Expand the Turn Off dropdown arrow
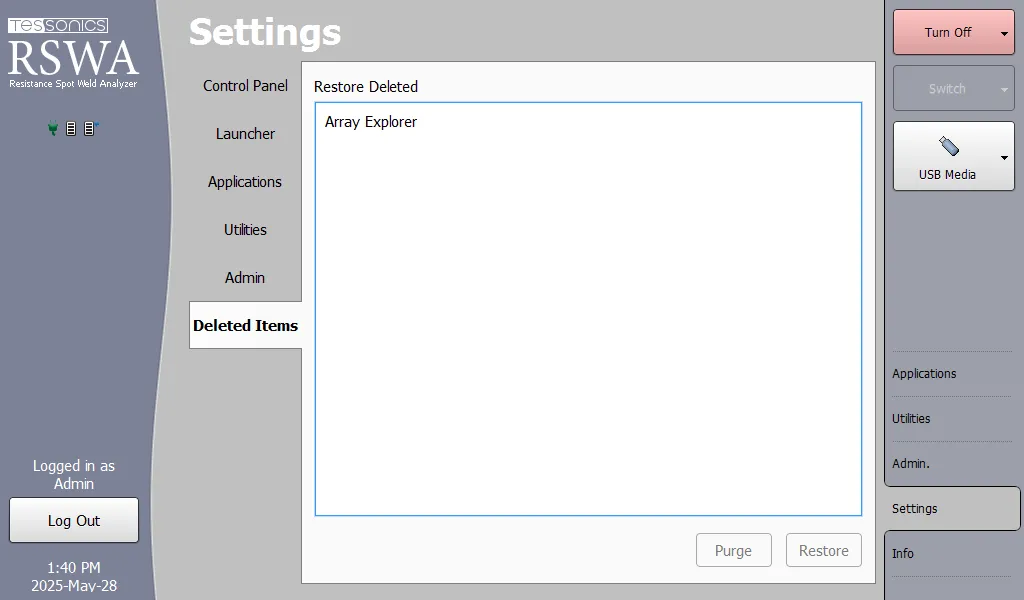Viewport: 1024px width, 600px height. coord(1004,33)
